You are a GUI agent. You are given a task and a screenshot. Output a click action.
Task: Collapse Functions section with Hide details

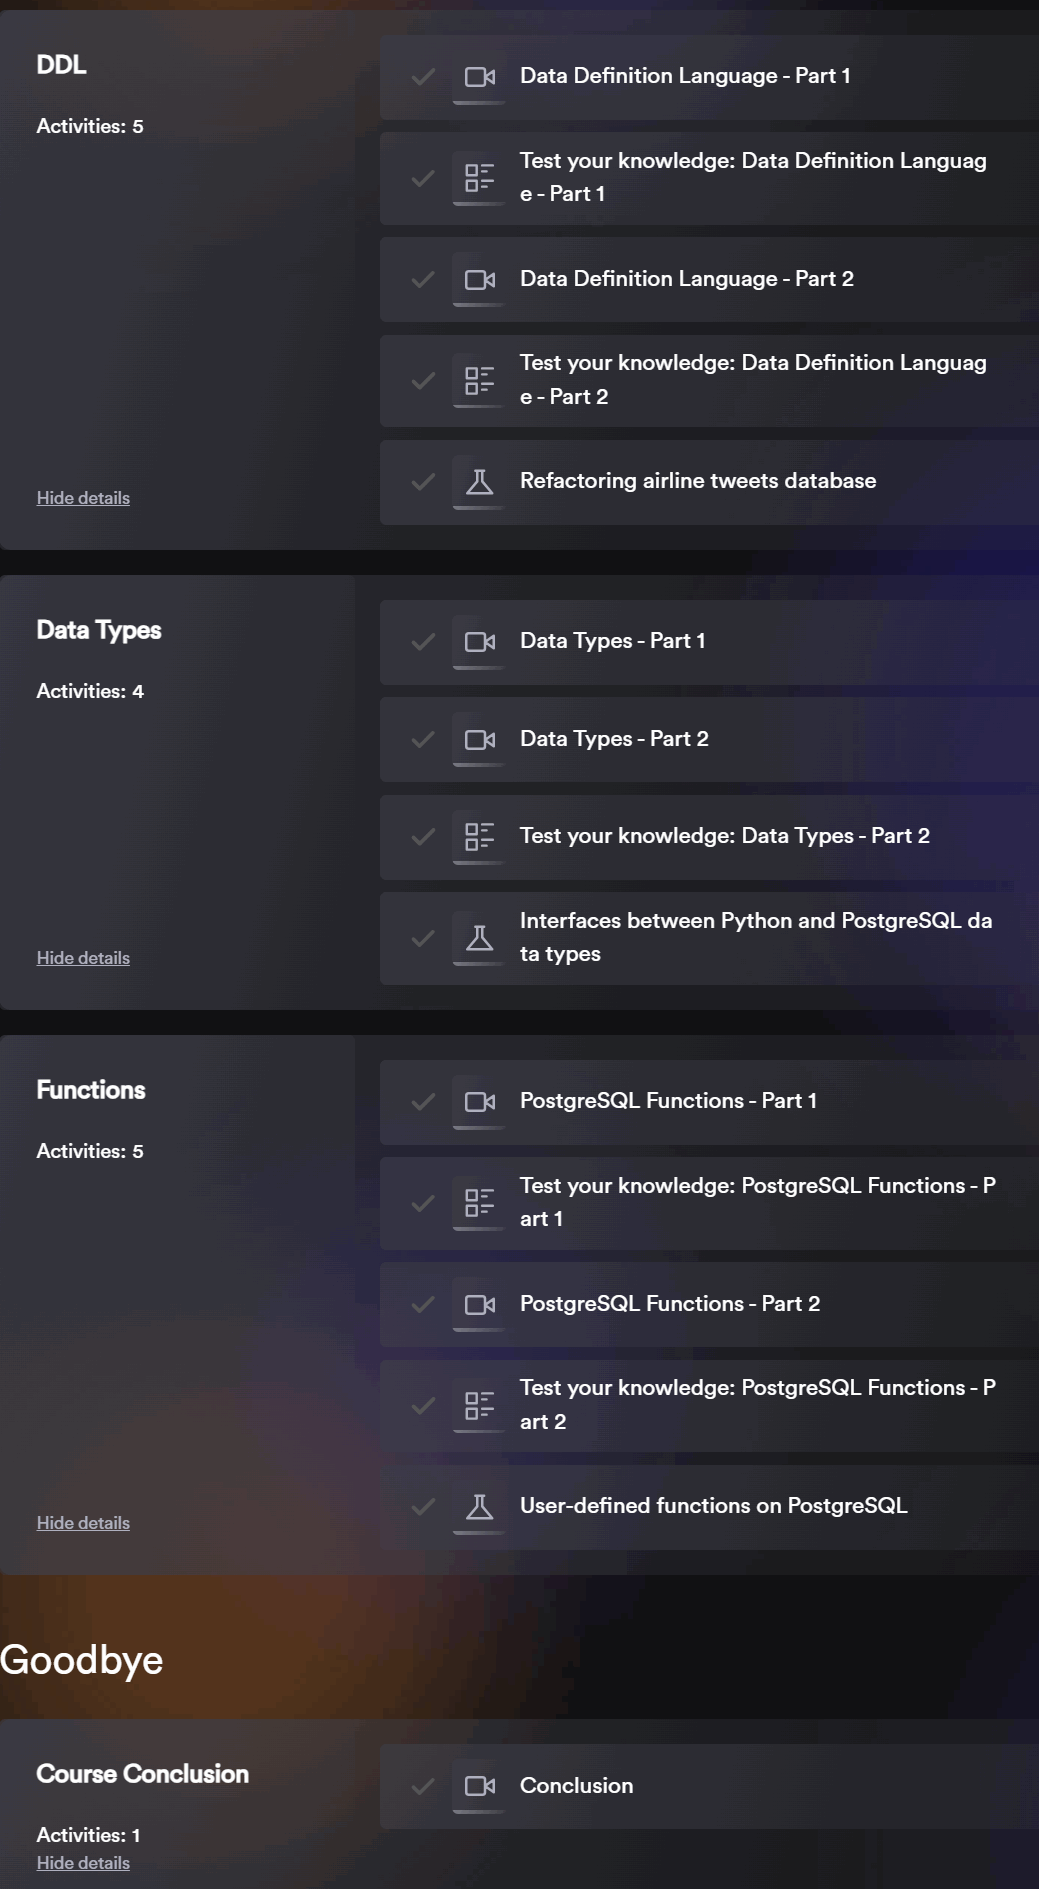click(83, 1523)
